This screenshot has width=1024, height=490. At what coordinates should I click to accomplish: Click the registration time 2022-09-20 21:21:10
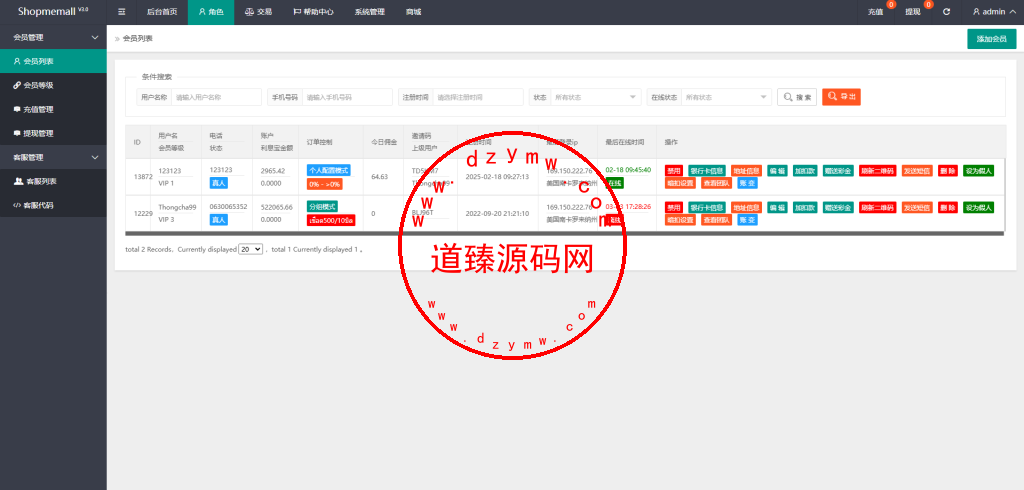click(x=497, y=214)
